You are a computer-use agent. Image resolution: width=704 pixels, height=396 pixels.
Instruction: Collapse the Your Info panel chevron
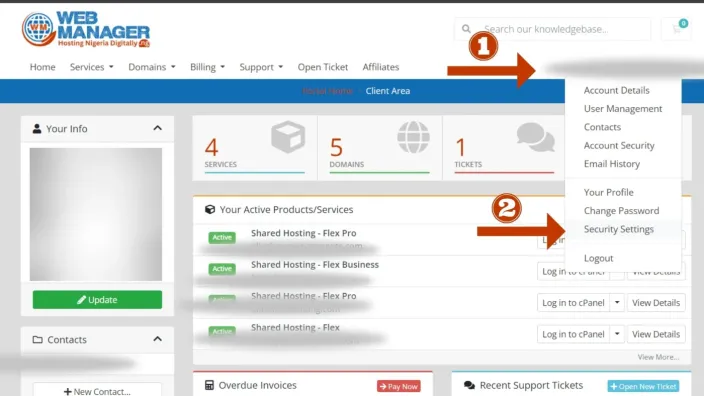pos(158,128)
